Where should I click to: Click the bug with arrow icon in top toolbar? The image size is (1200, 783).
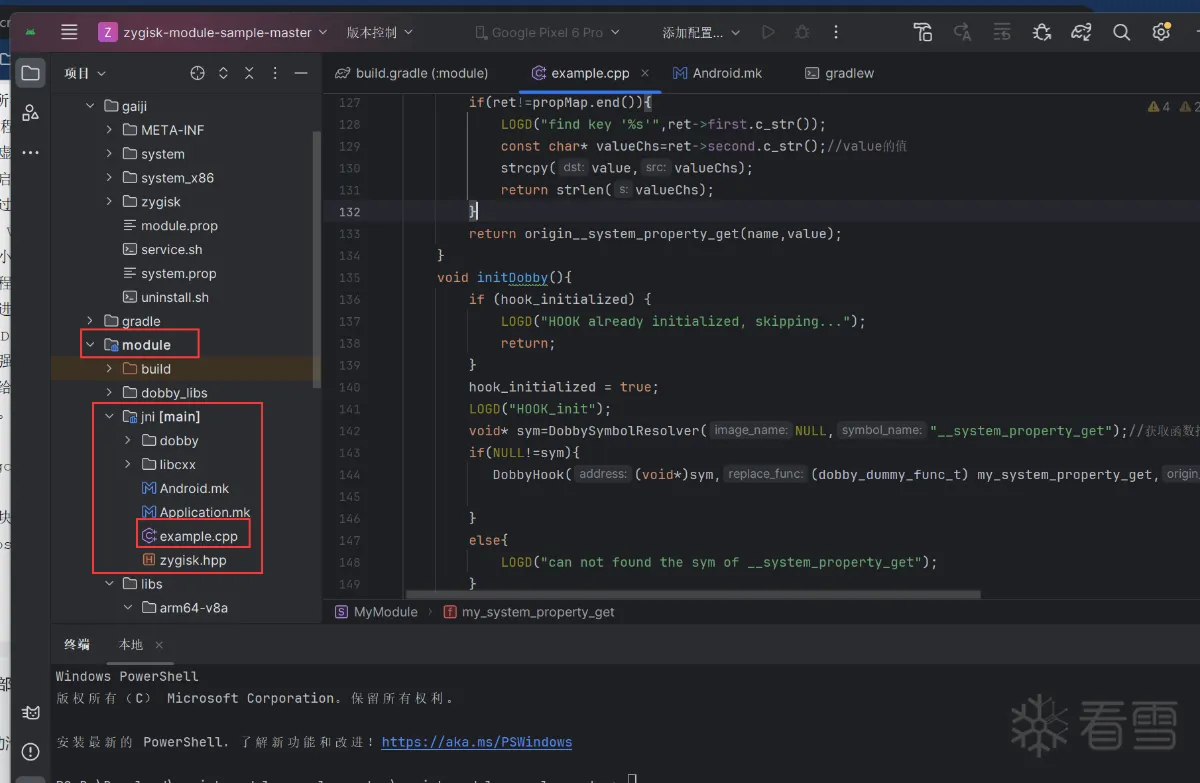1042,32
